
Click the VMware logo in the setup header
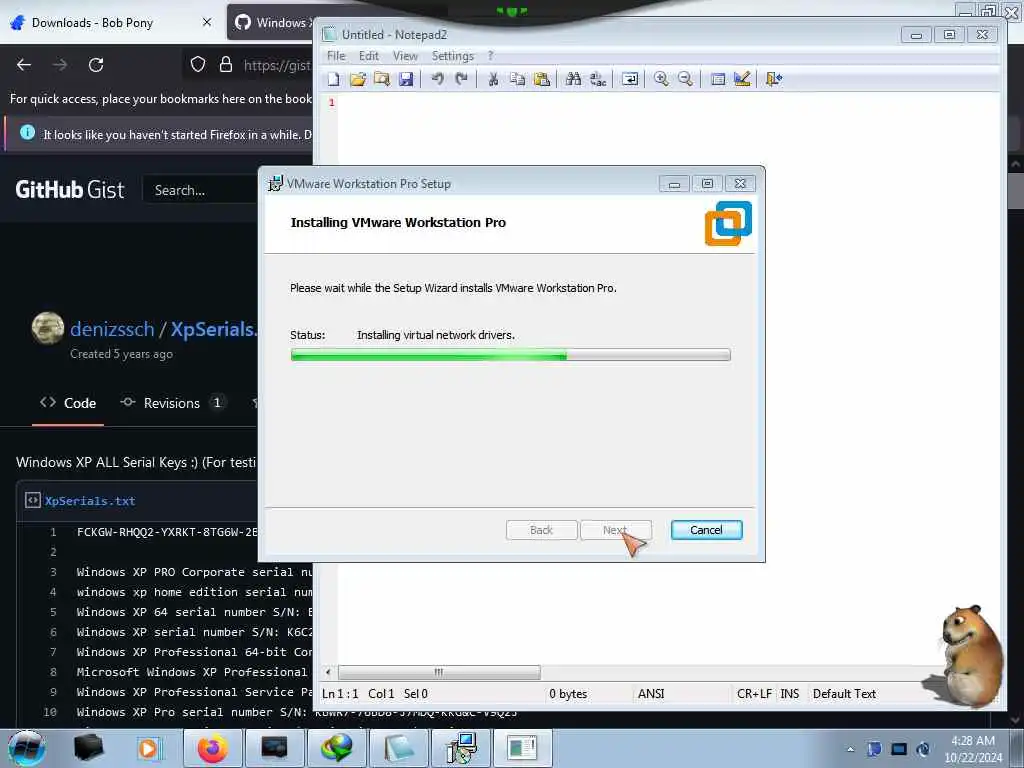pos(728,223)
